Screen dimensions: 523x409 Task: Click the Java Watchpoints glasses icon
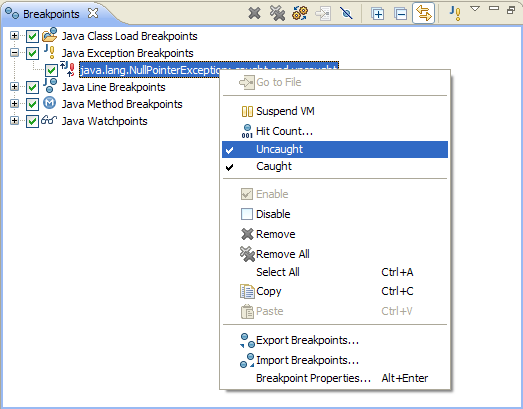[49, 120]
